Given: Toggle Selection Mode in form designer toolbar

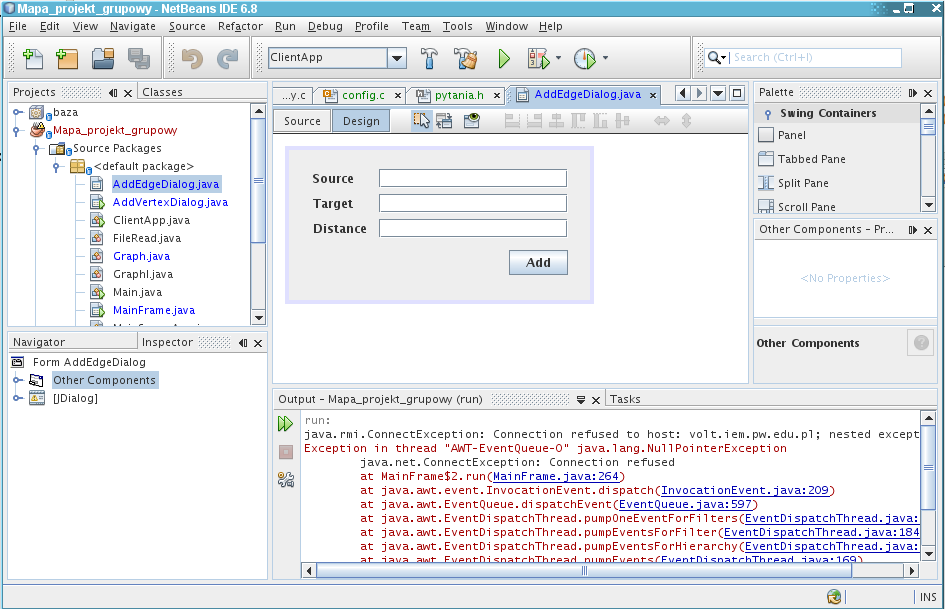Looking at the screenshot, I should [x=422, y=121].
